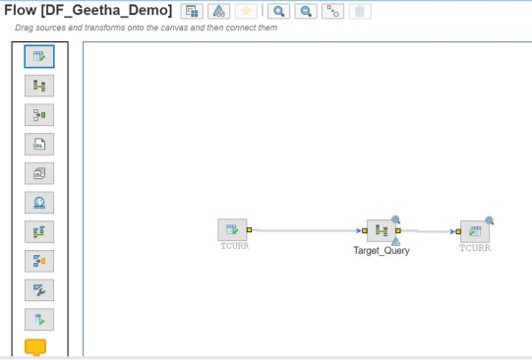Click output port of source TCURR node
Screen dimensions: 532x360
[249, 230]
